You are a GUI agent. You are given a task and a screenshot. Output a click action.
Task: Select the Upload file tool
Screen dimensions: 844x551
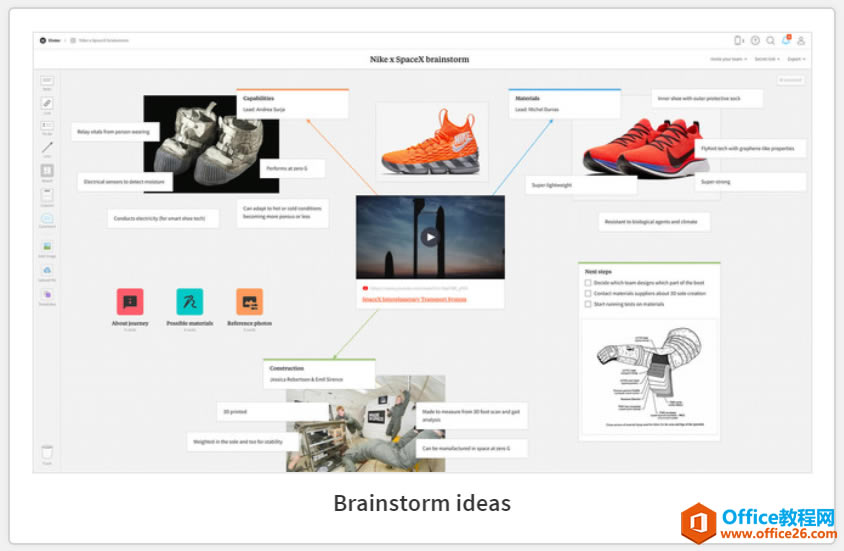47,271
